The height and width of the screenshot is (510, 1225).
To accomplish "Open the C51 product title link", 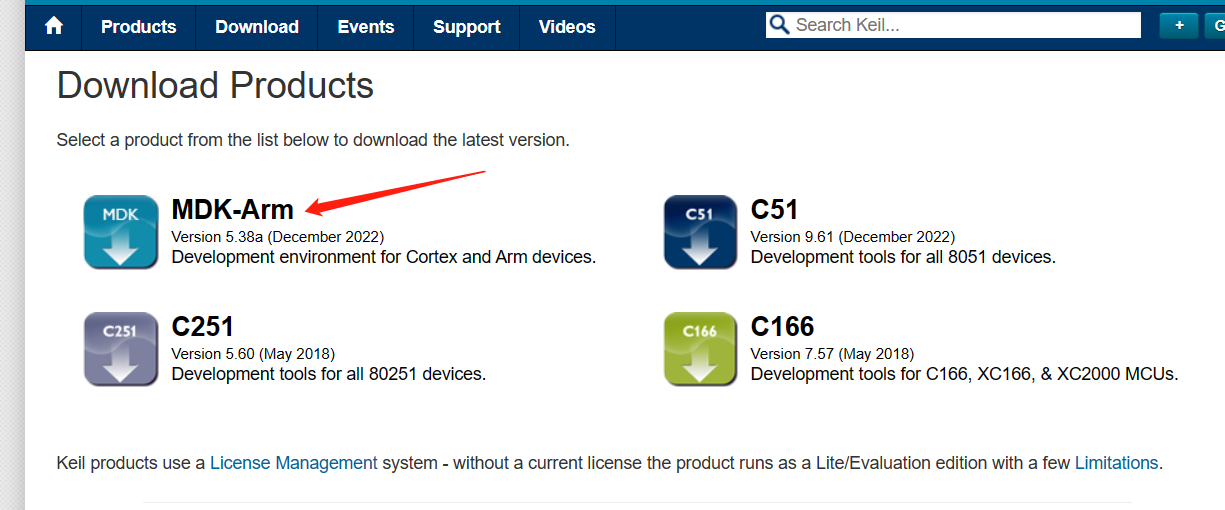I will 775,210.
